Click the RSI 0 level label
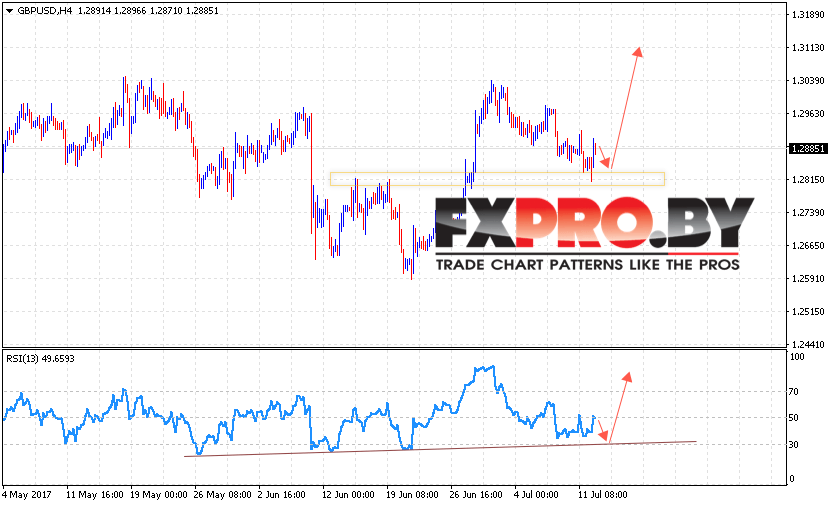 (x=791, y=479)
